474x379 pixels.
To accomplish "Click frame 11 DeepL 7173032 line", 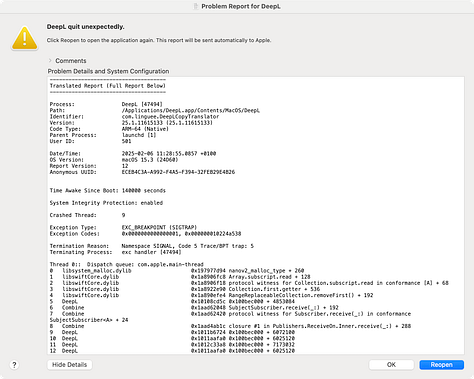I will point(172,345).
